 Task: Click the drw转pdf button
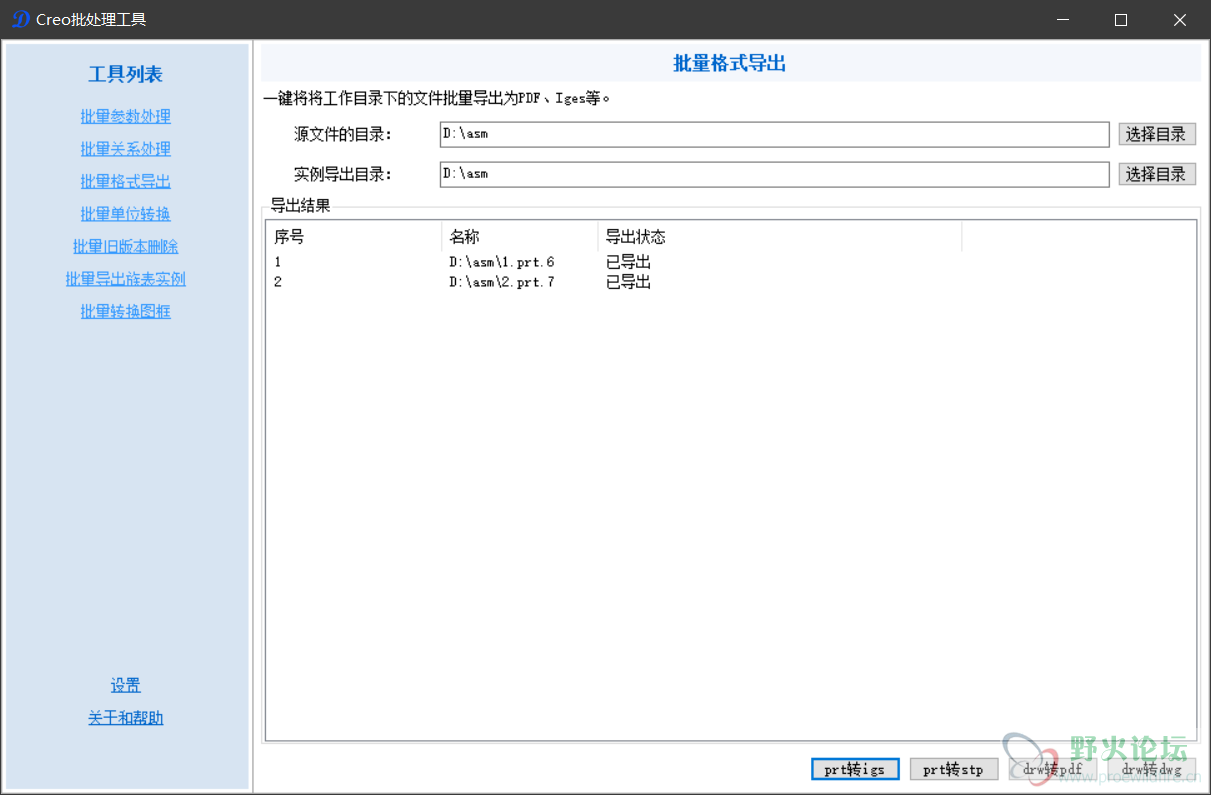click(1053, 769)
